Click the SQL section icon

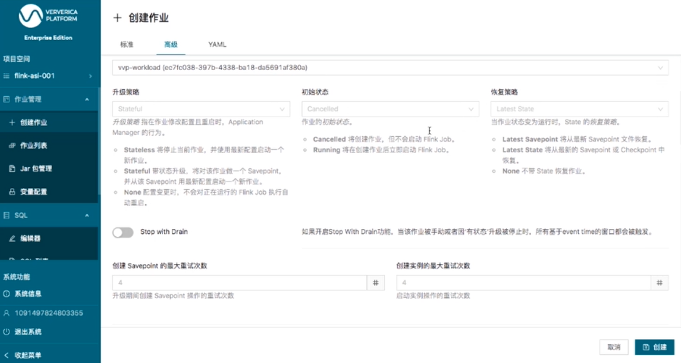click(x=7, y=215)
